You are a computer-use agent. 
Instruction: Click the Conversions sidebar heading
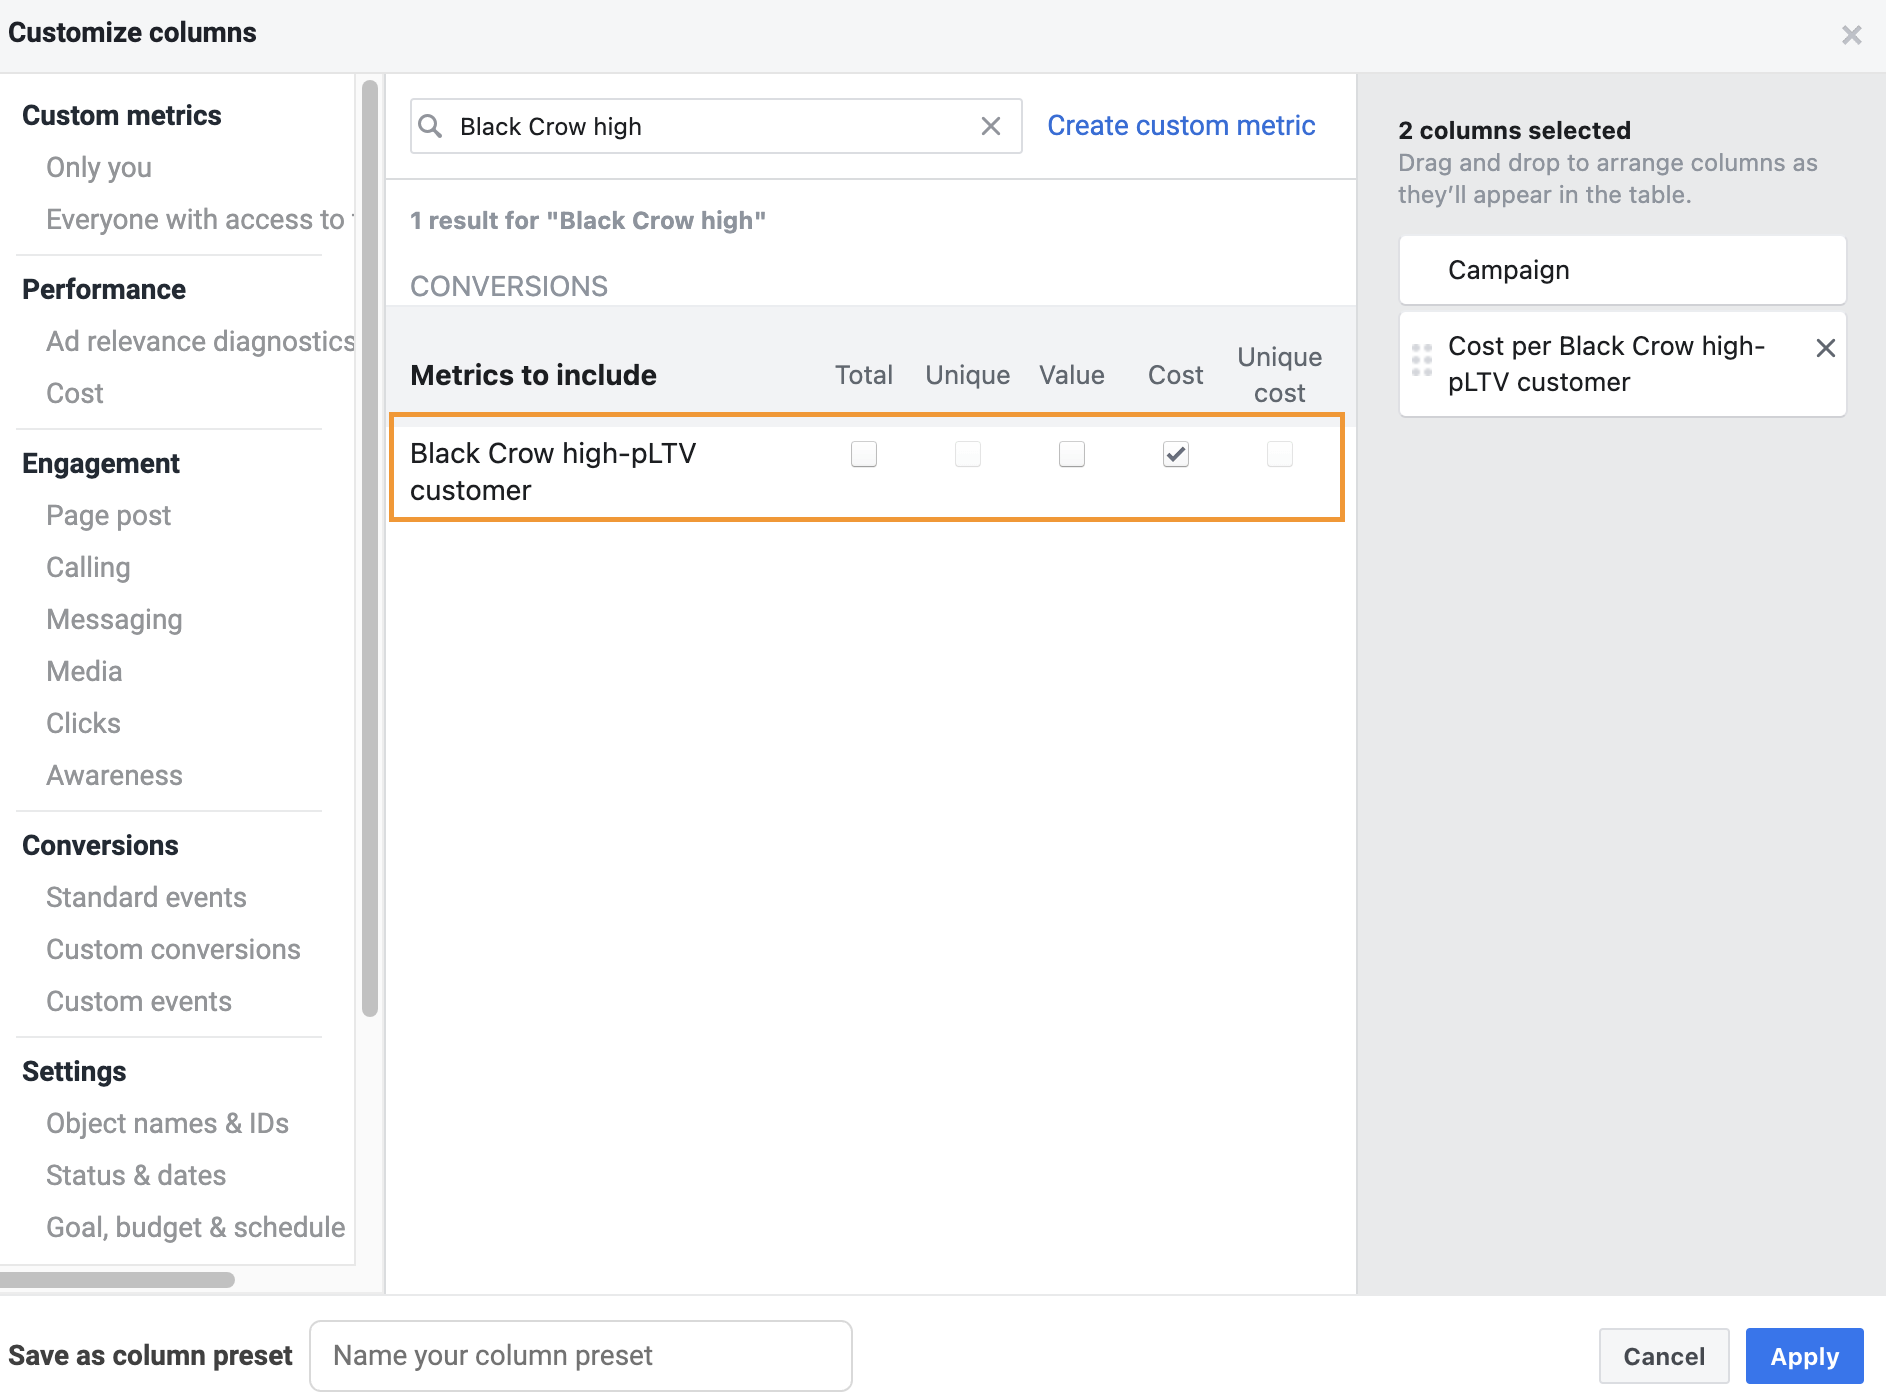tap(100, 845)
